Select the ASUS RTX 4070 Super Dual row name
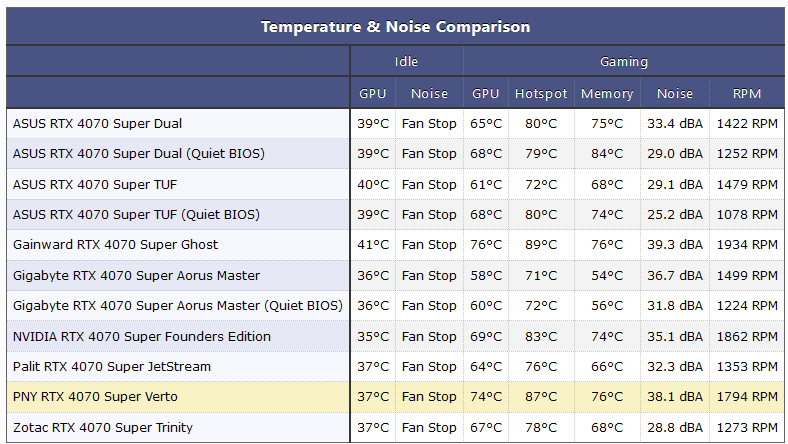 tap(97, 124)
